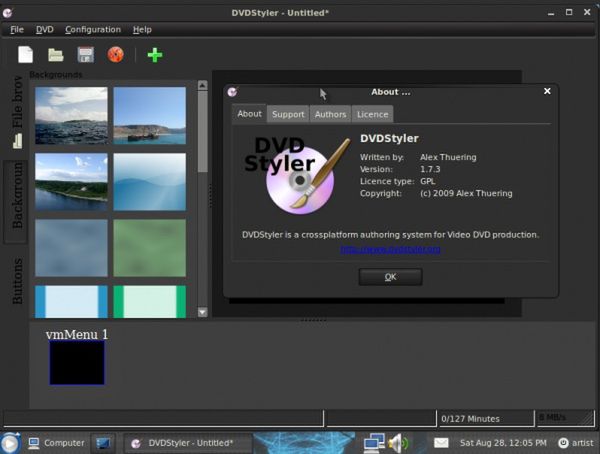Click the Alex Thuering author name
Screen dimensions: 600x454
(448, 157)
